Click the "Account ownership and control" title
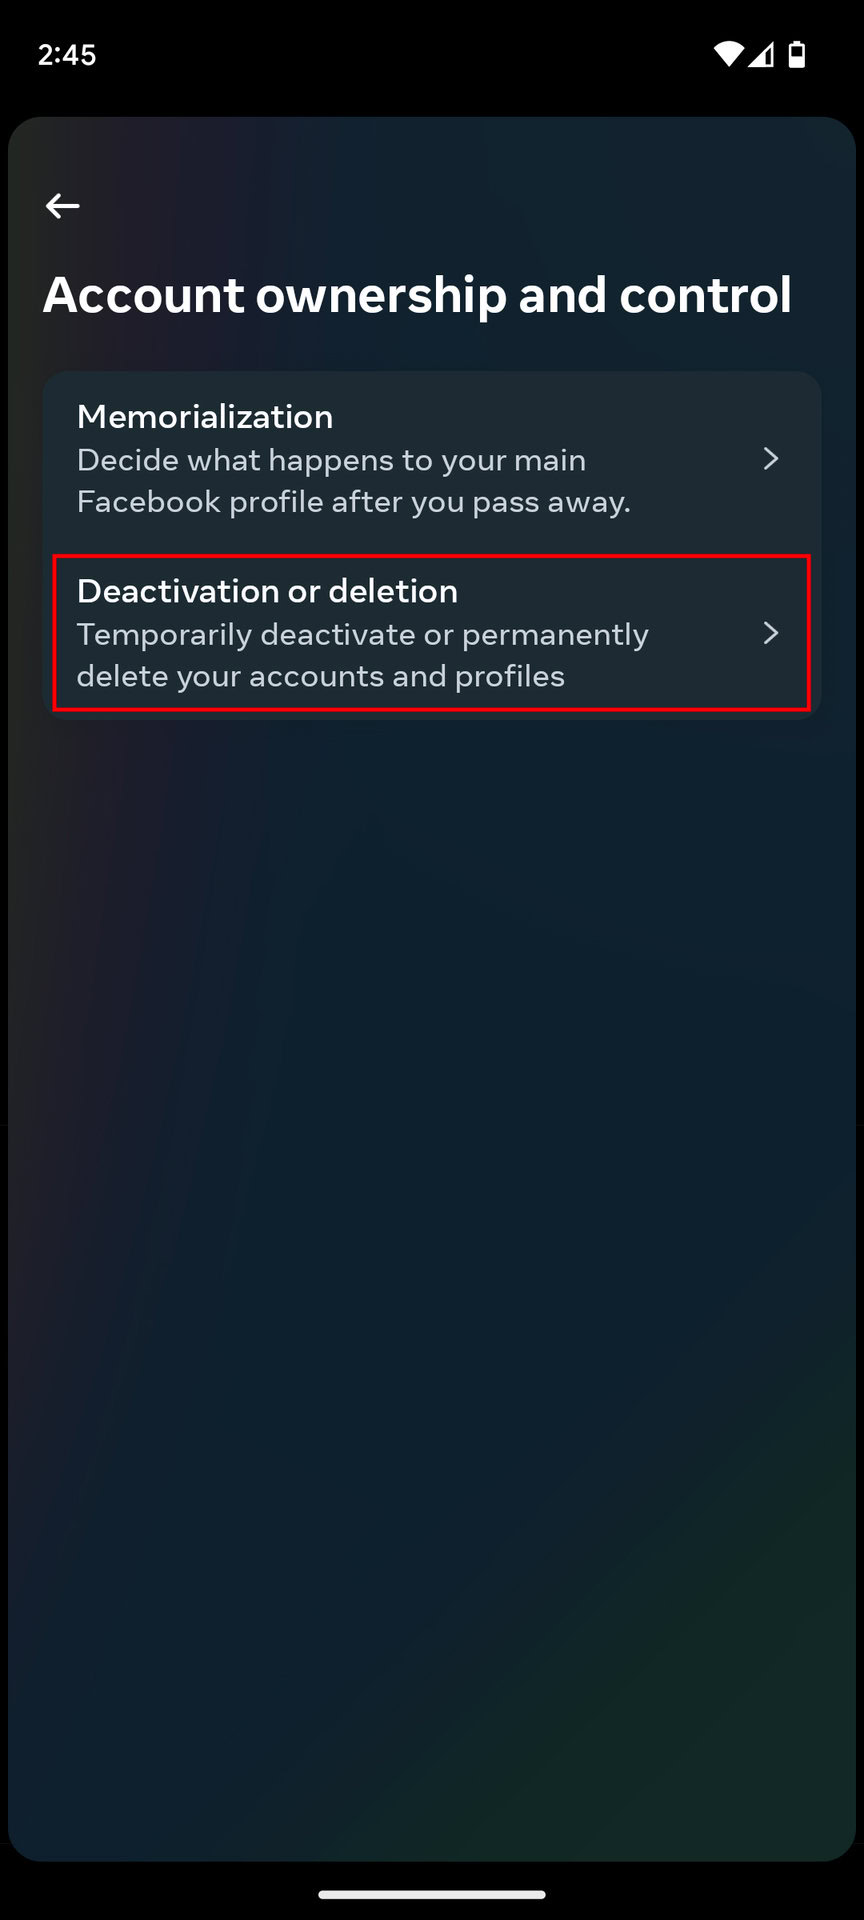 tap(417, 295)
